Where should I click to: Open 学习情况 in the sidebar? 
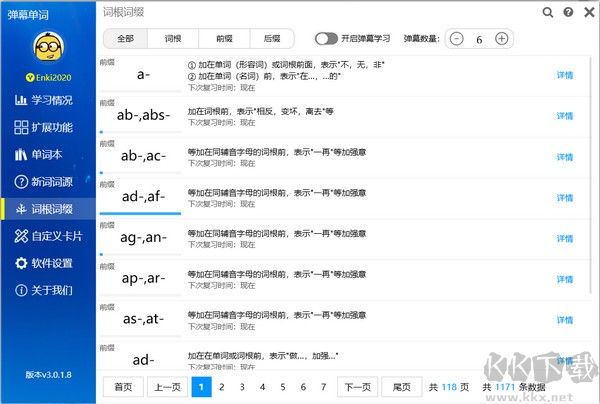point(48,100)
